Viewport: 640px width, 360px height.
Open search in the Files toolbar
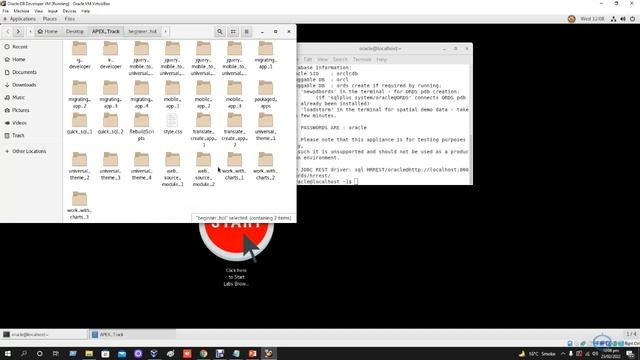coord(220,31)
